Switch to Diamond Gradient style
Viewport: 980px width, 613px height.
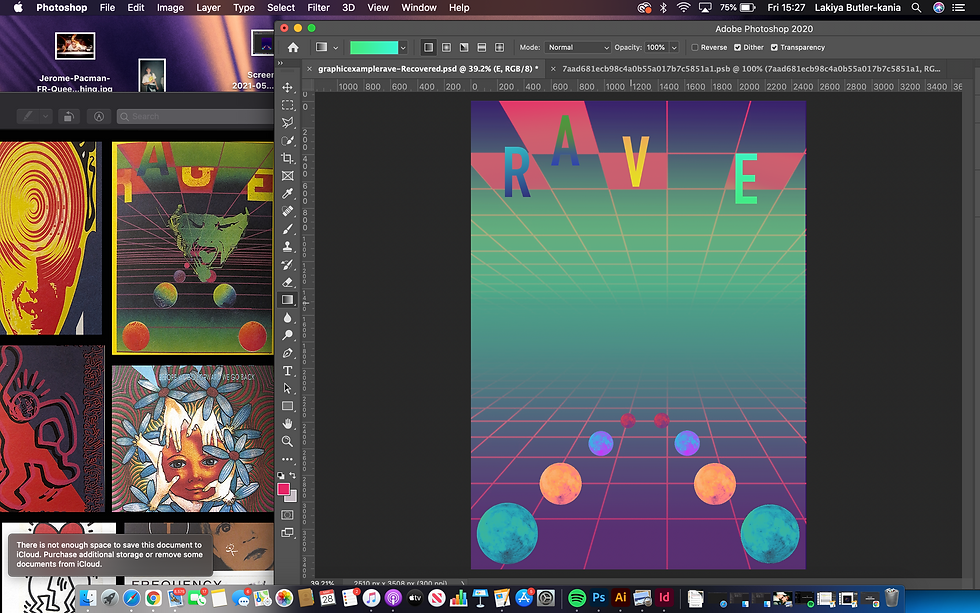tap(499, 47)
